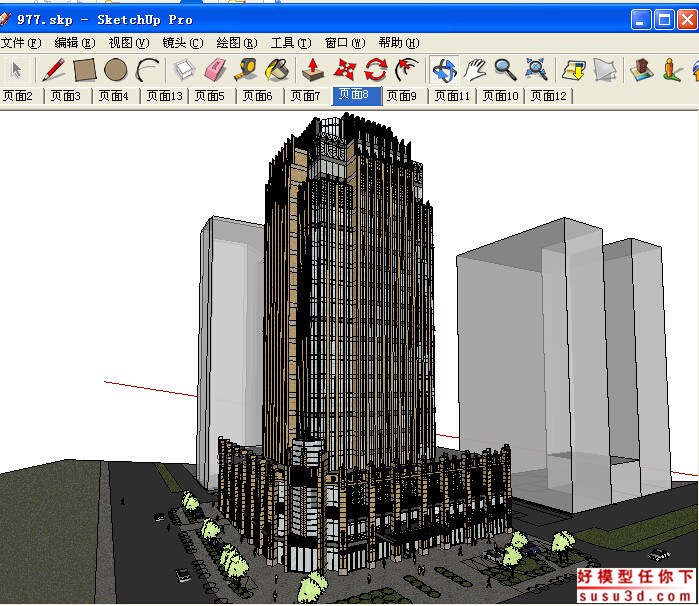Screen dimensions: 699x606
Task: Select the Paint Bucket tool
Action: (x=277, y=70)
